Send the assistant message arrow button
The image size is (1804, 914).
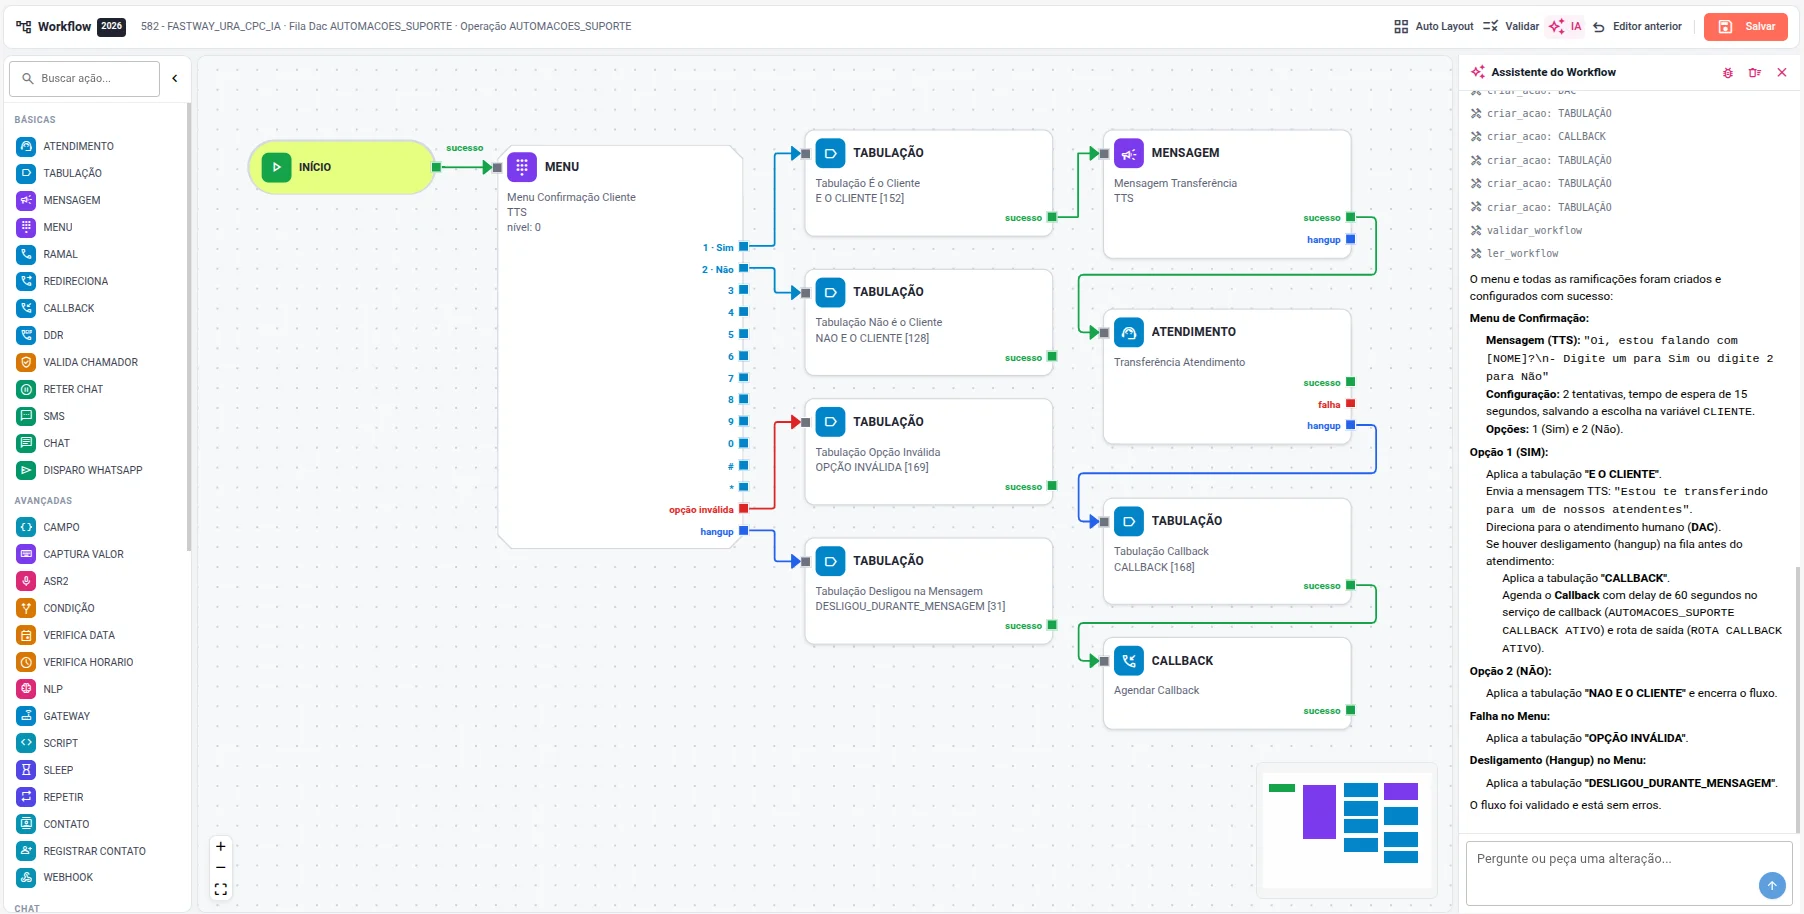(x=1772, y=885)
